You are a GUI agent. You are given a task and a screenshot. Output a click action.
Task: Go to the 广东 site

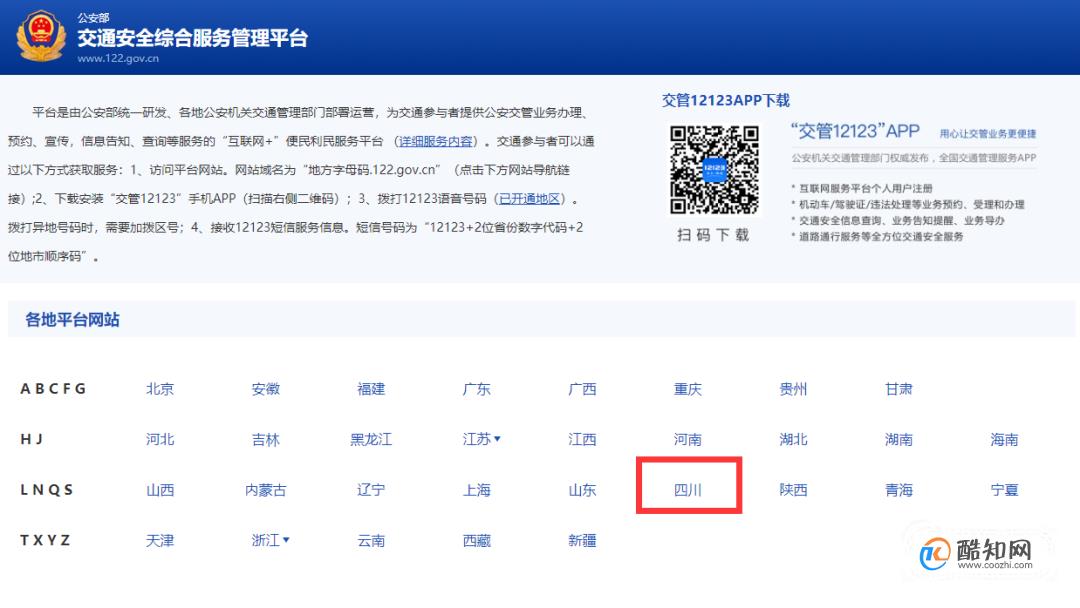point(477,389)
